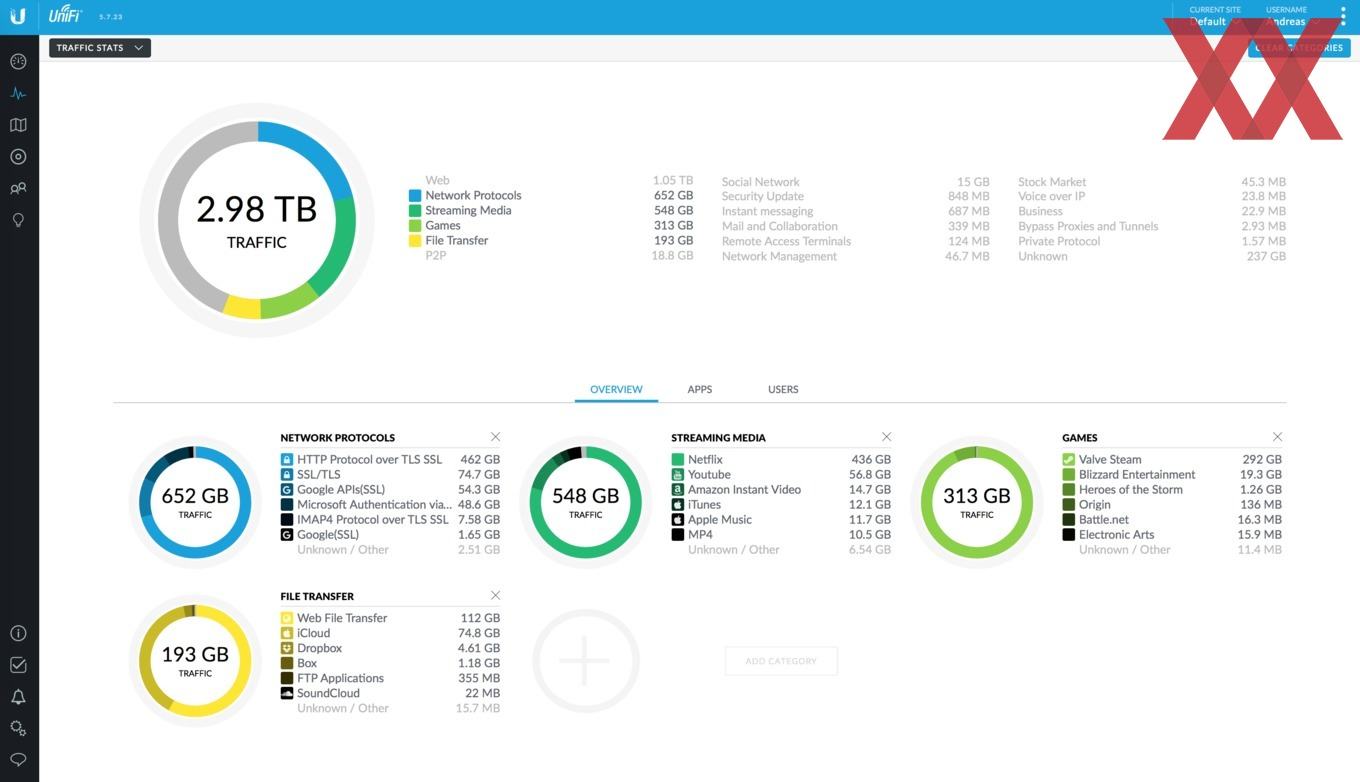Click the Apple Music row
The height and width of the screenshot is (782, 1360).
[781, 520]
